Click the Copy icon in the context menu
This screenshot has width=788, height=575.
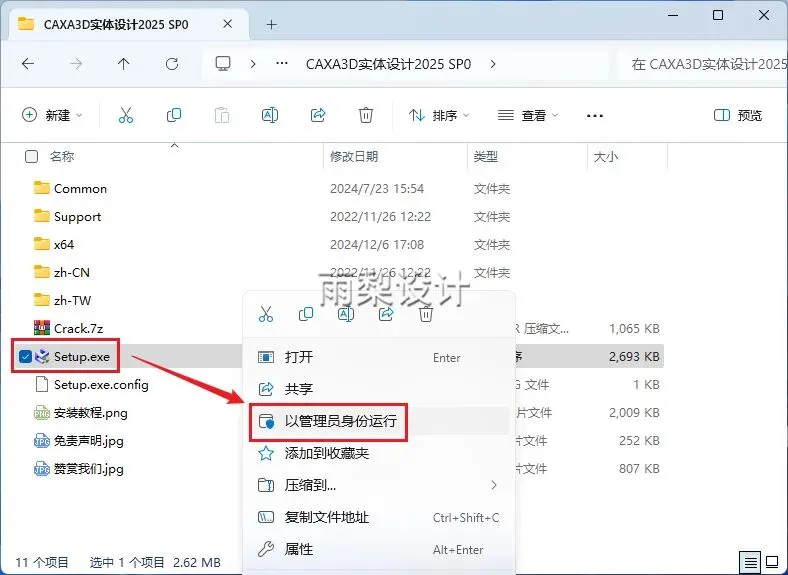click(306, 314)
